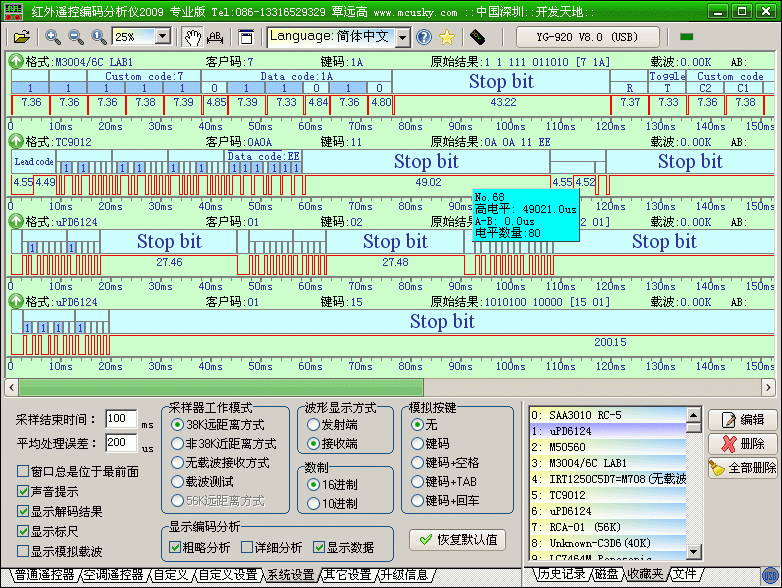Open the 收藏夹 tab
The image size is (782, 588).
click(x=646, y=574)
